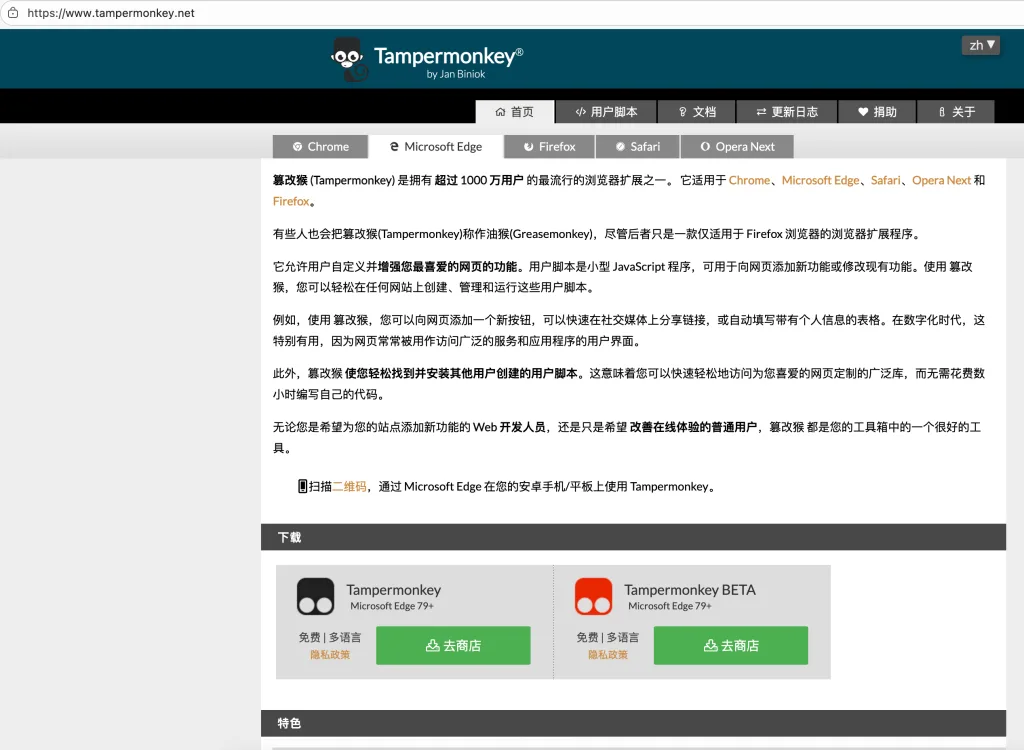Click the browser address bar
Viewport: 1024px width, 750px height.
click(x=200, y=15)
